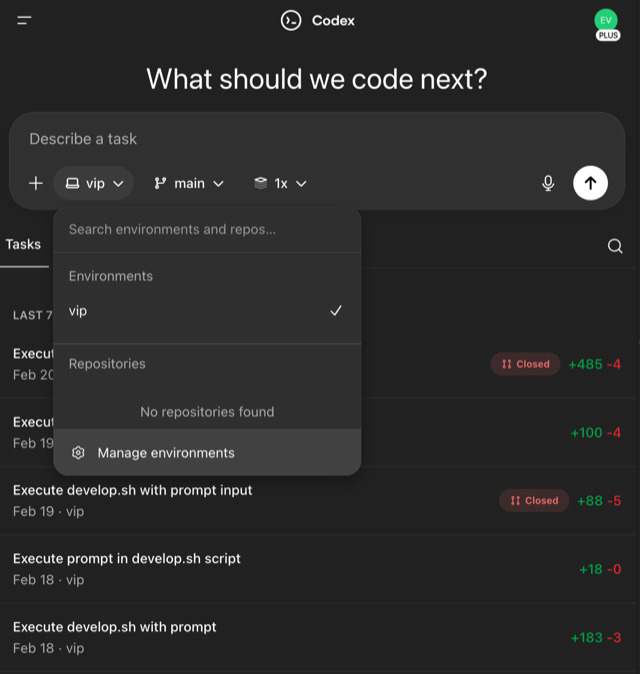Viewport: 640px width, 674px height.
Task: Click the +183 -3 diff stats
Action: click(596, 638)
